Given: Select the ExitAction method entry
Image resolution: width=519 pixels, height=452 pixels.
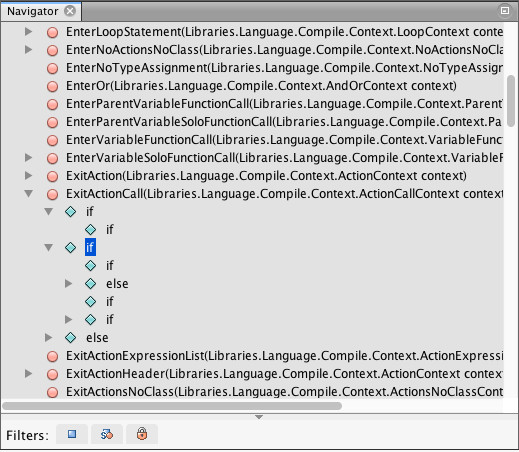Looking at the screenshot, I should pos(266,176).
